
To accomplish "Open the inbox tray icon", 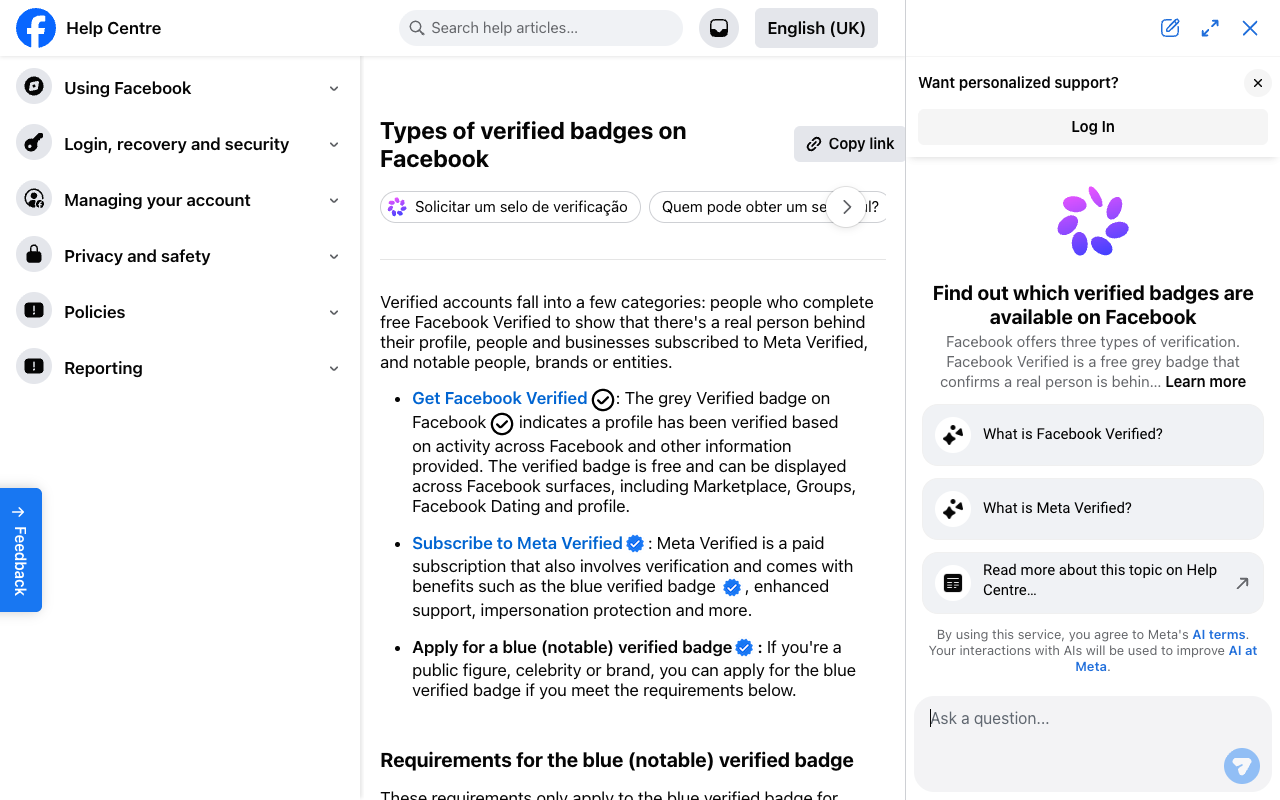I will (x=719, y=28).
